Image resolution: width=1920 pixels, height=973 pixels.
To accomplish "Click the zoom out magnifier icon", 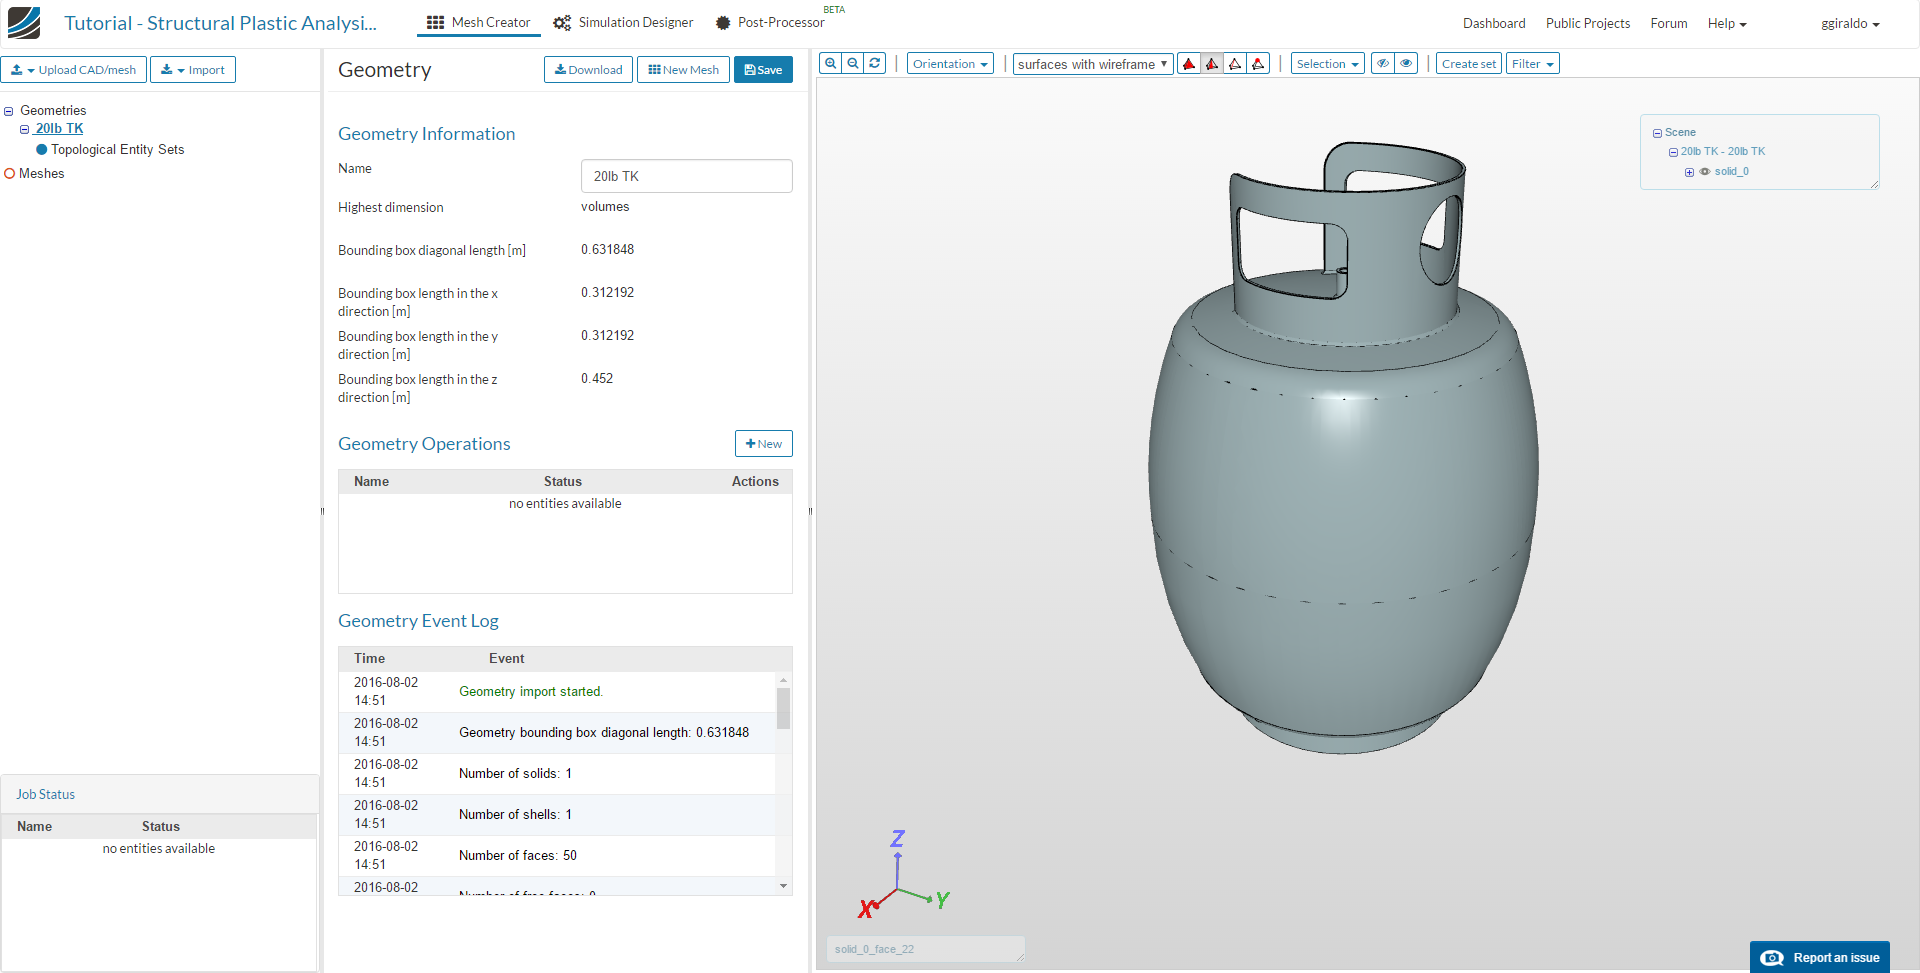I will pyautogui.click(x=853, y=63).
